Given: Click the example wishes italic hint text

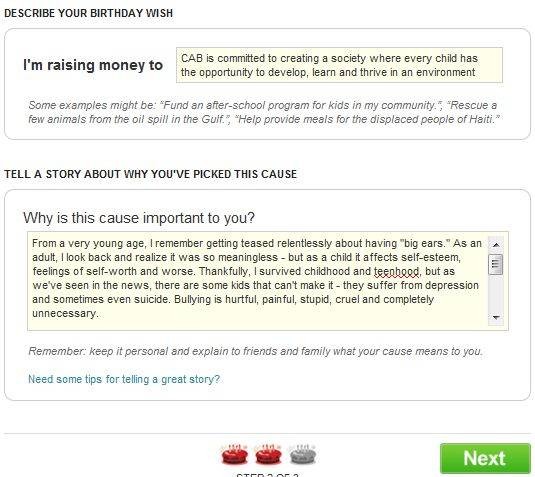Looking at the screenshot, I should pos(264,112).
